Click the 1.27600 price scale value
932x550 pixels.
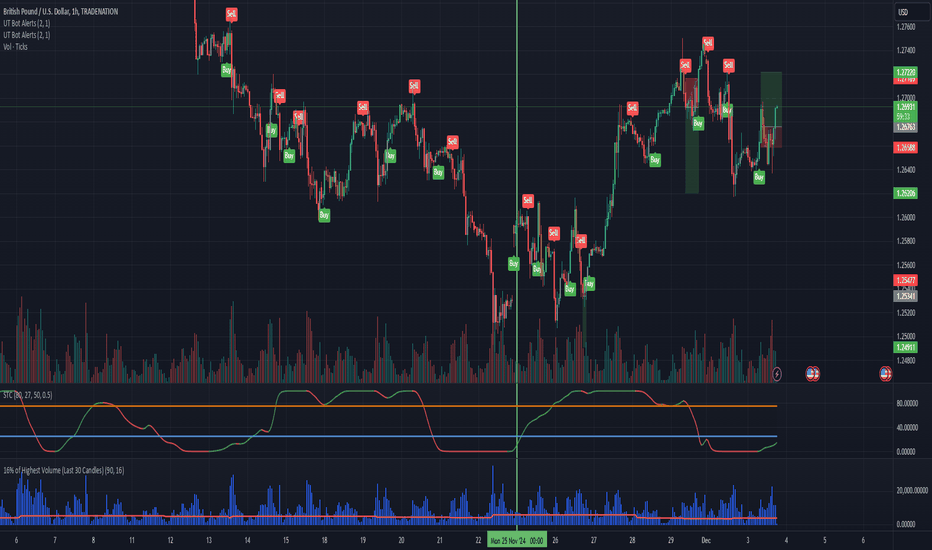tap(906, 27)
